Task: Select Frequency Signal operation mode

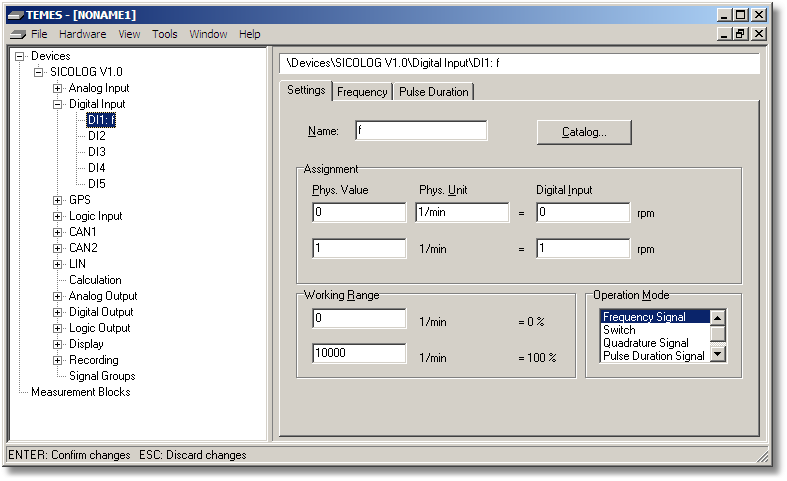Action: (x=655, y=317)
